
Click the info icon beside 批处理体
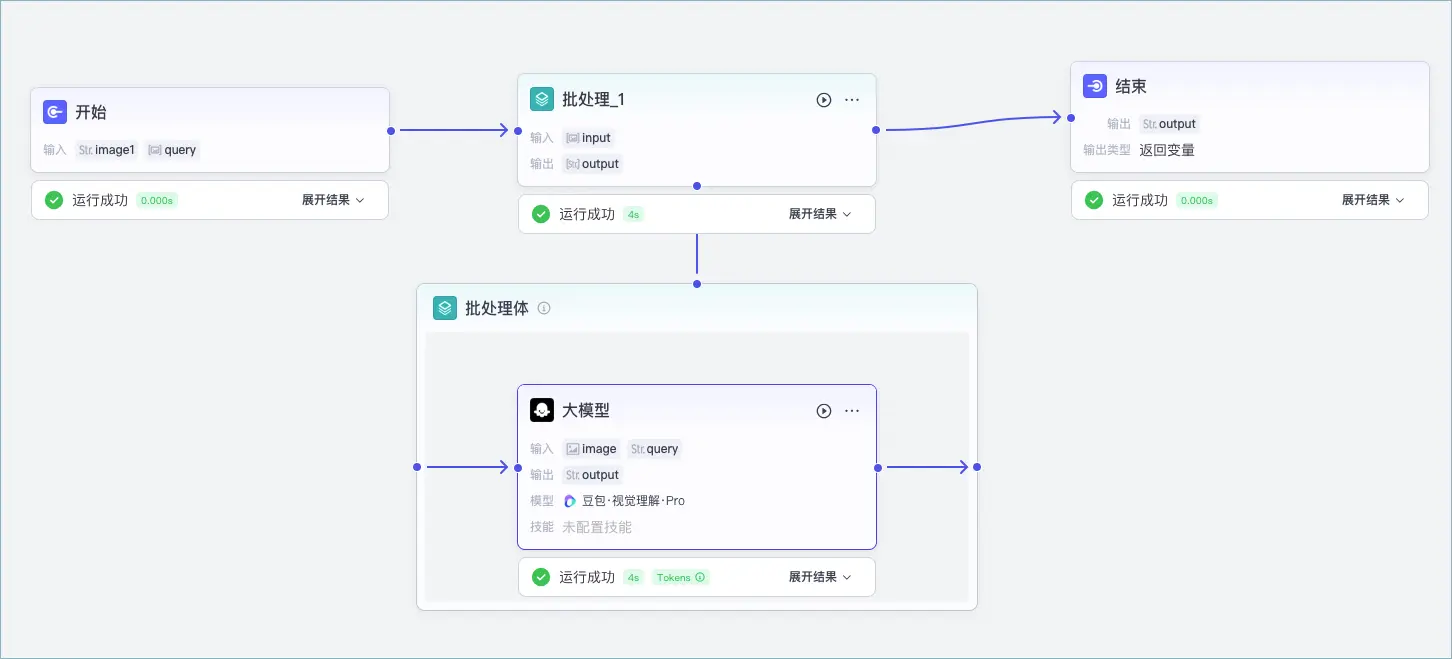[x=544, y=308]
